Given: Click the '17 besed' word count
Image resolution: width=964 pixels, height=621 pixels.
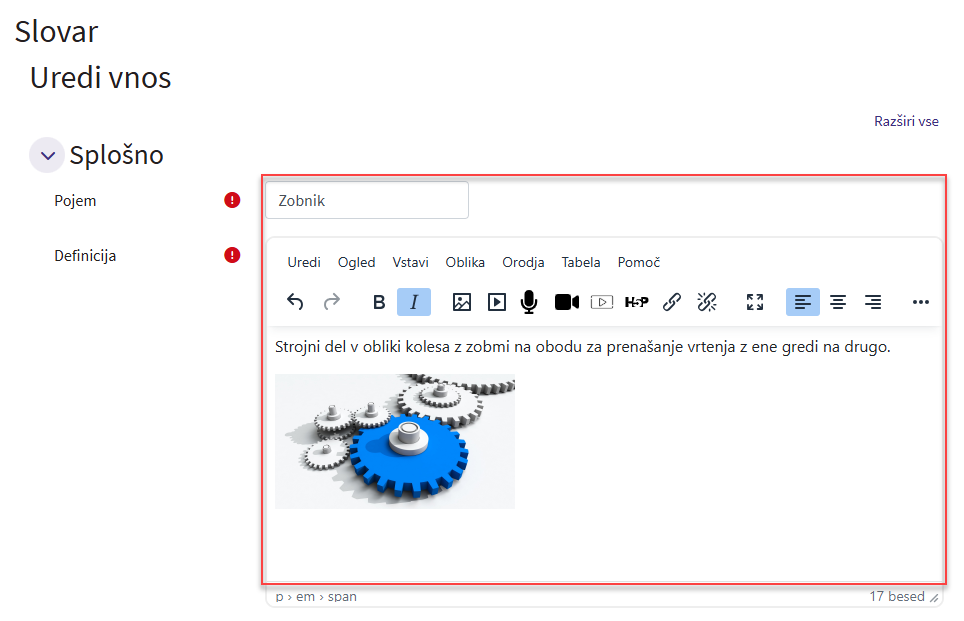Looking at the screenshot, I should 896,596.
